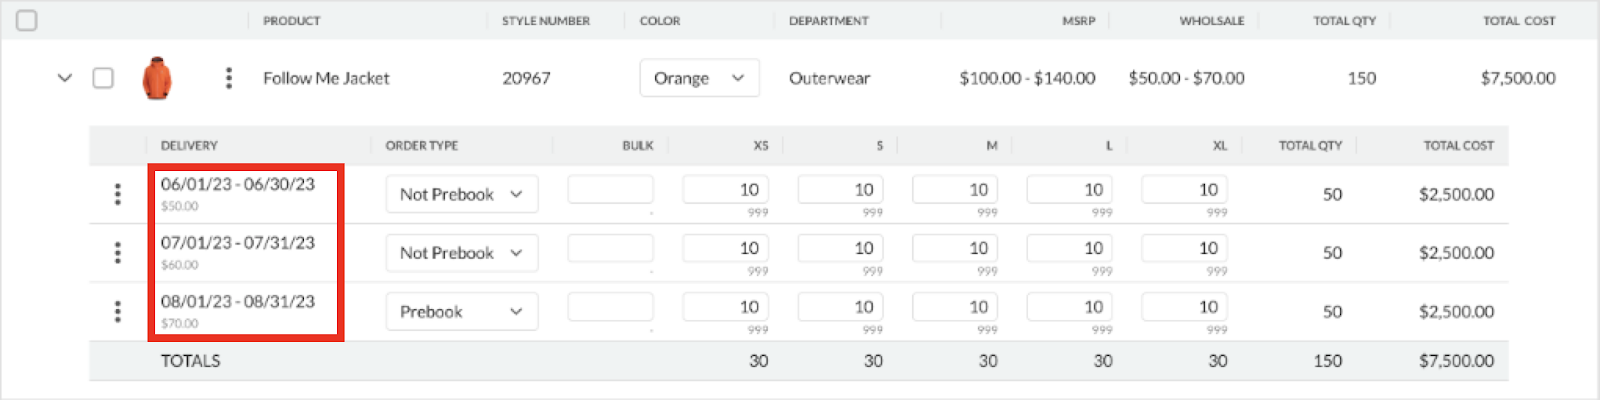Open the 06/01/23 delivery row options menu
Screen dimensions: 1600x400
pyautogui.click(x=118, y=194)
